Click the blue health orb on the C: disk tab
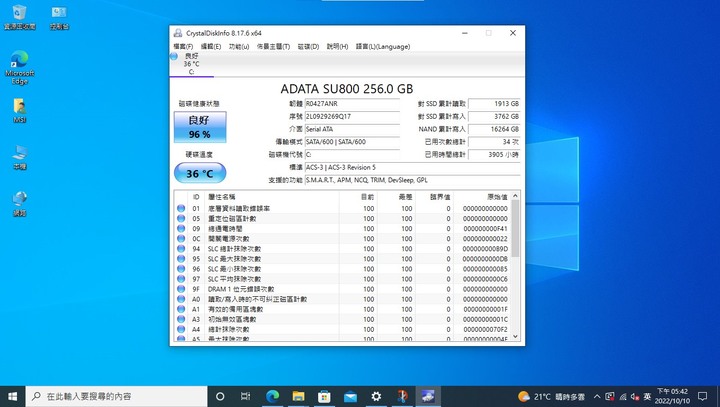 pyautogui.click(x=174, y=57)
